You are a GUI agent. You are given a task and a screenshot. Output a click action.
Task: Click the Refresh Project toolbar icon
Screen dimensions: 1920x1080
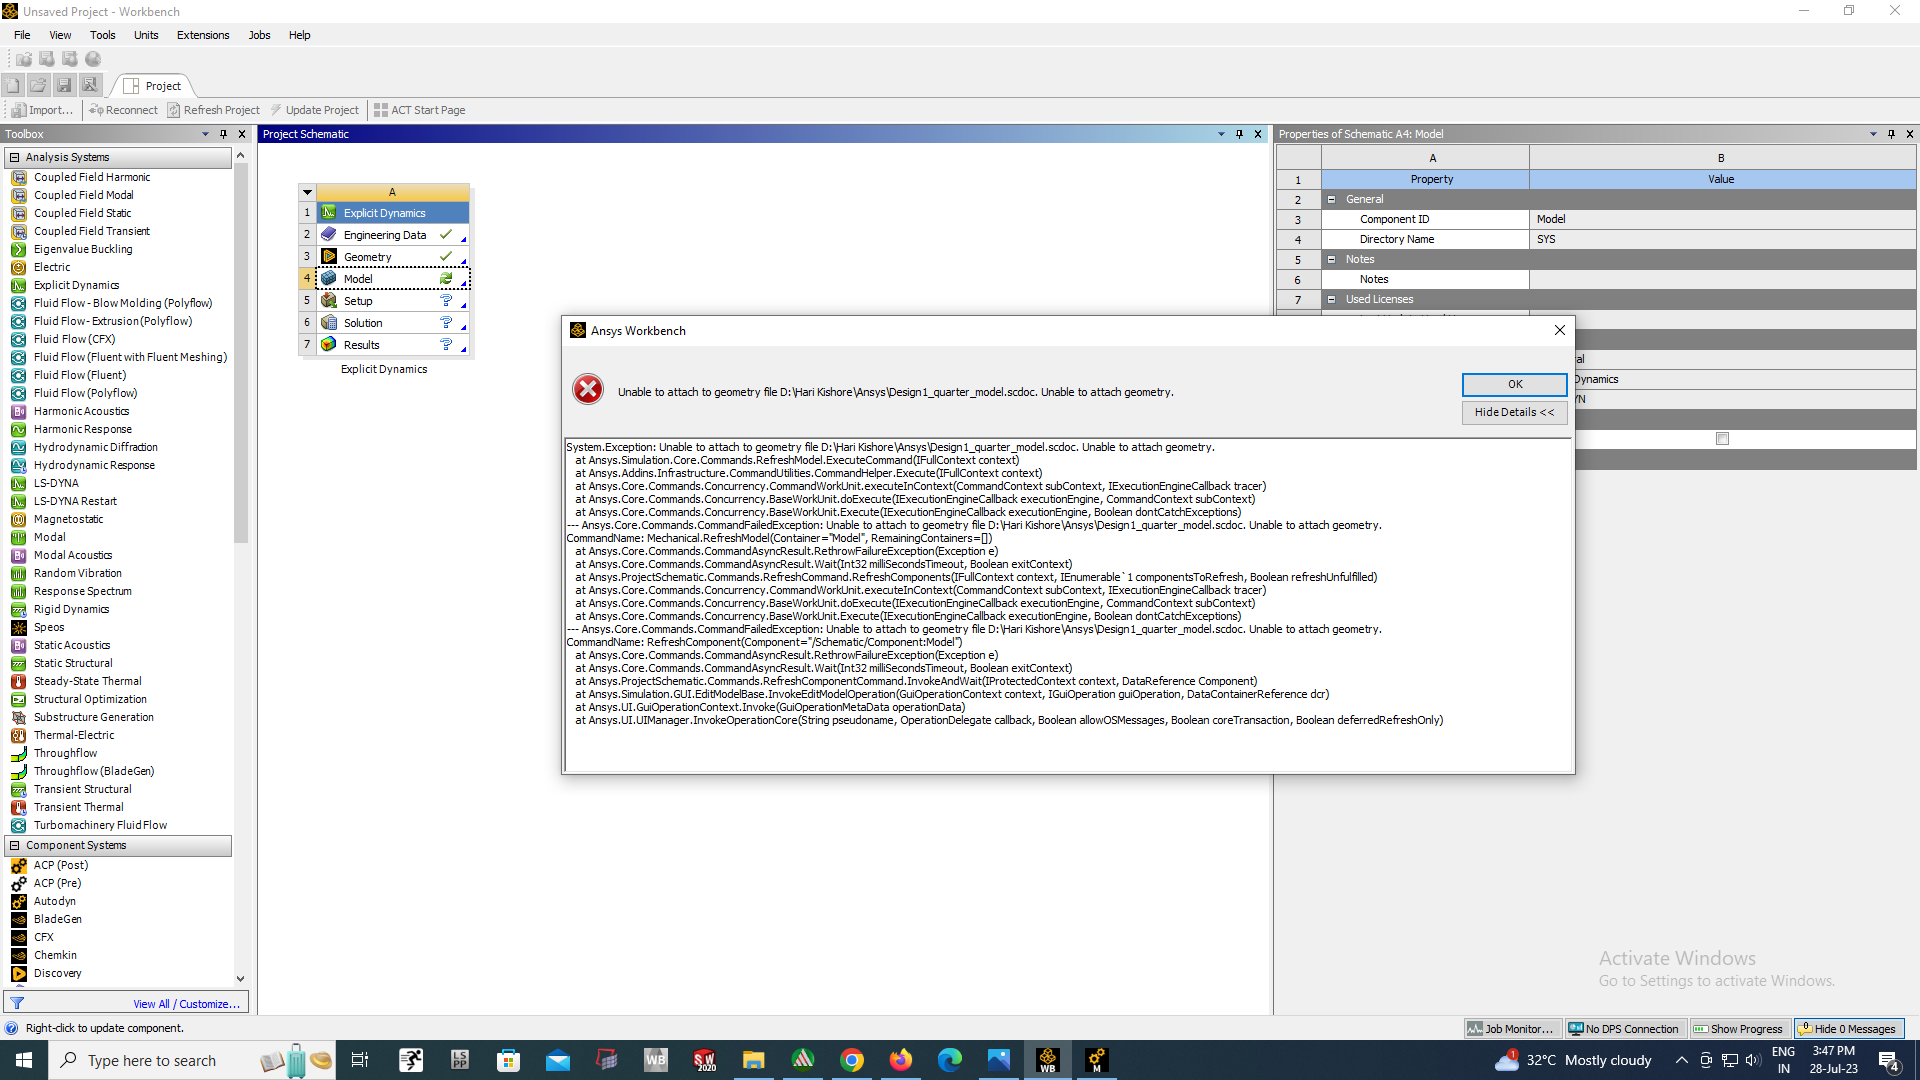(x=174, y=110)
